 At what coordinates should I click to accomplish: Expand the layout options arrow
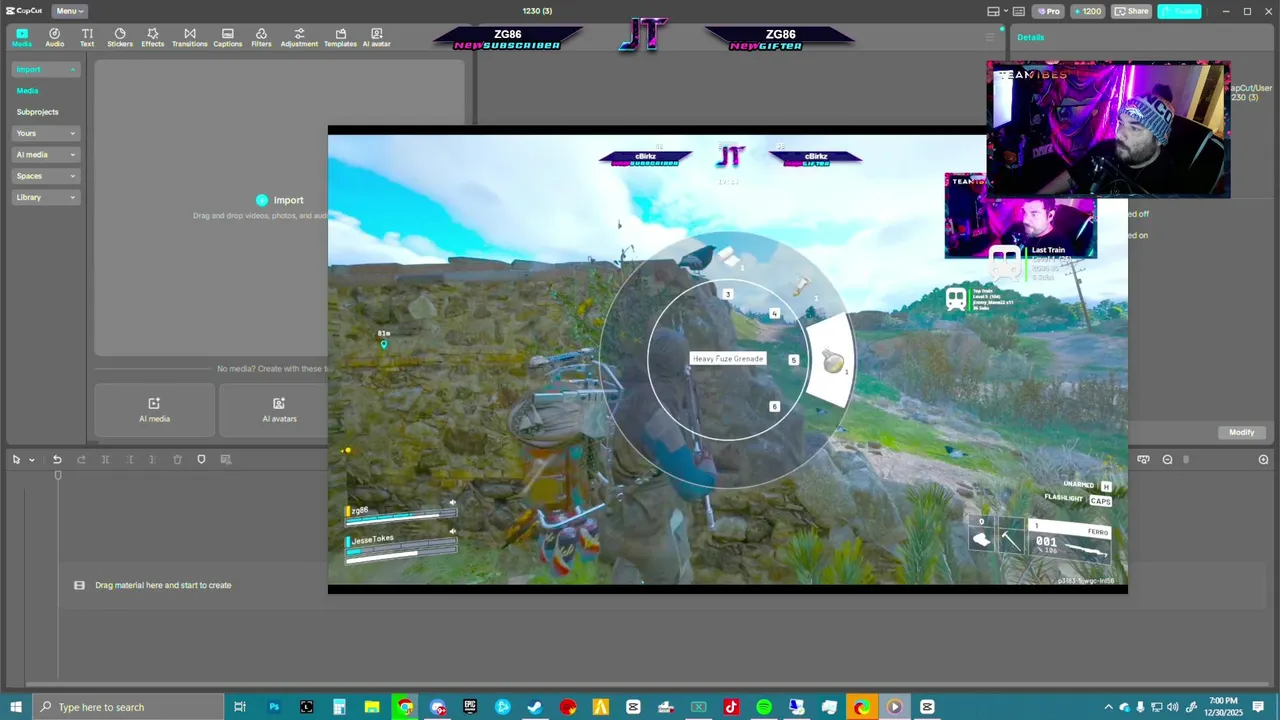[1005, 11]
